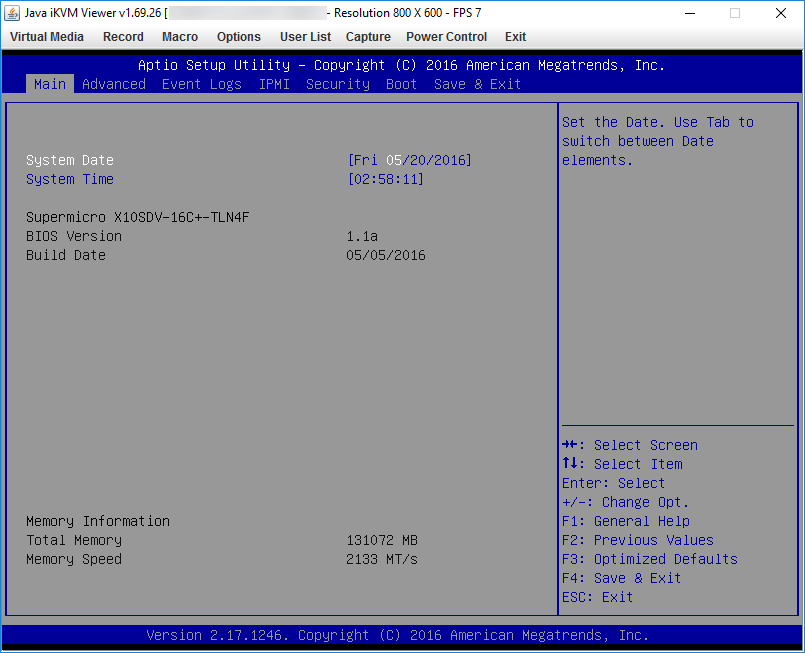Open the User List menu
This screenshot has width=805, height=653.
pyautogui.click(x=305, y=37)
